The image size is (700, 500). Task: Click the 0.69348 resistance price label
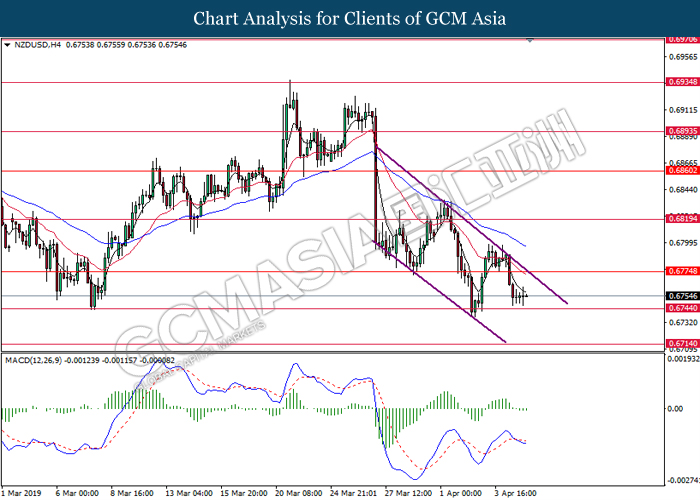[683, 82]
